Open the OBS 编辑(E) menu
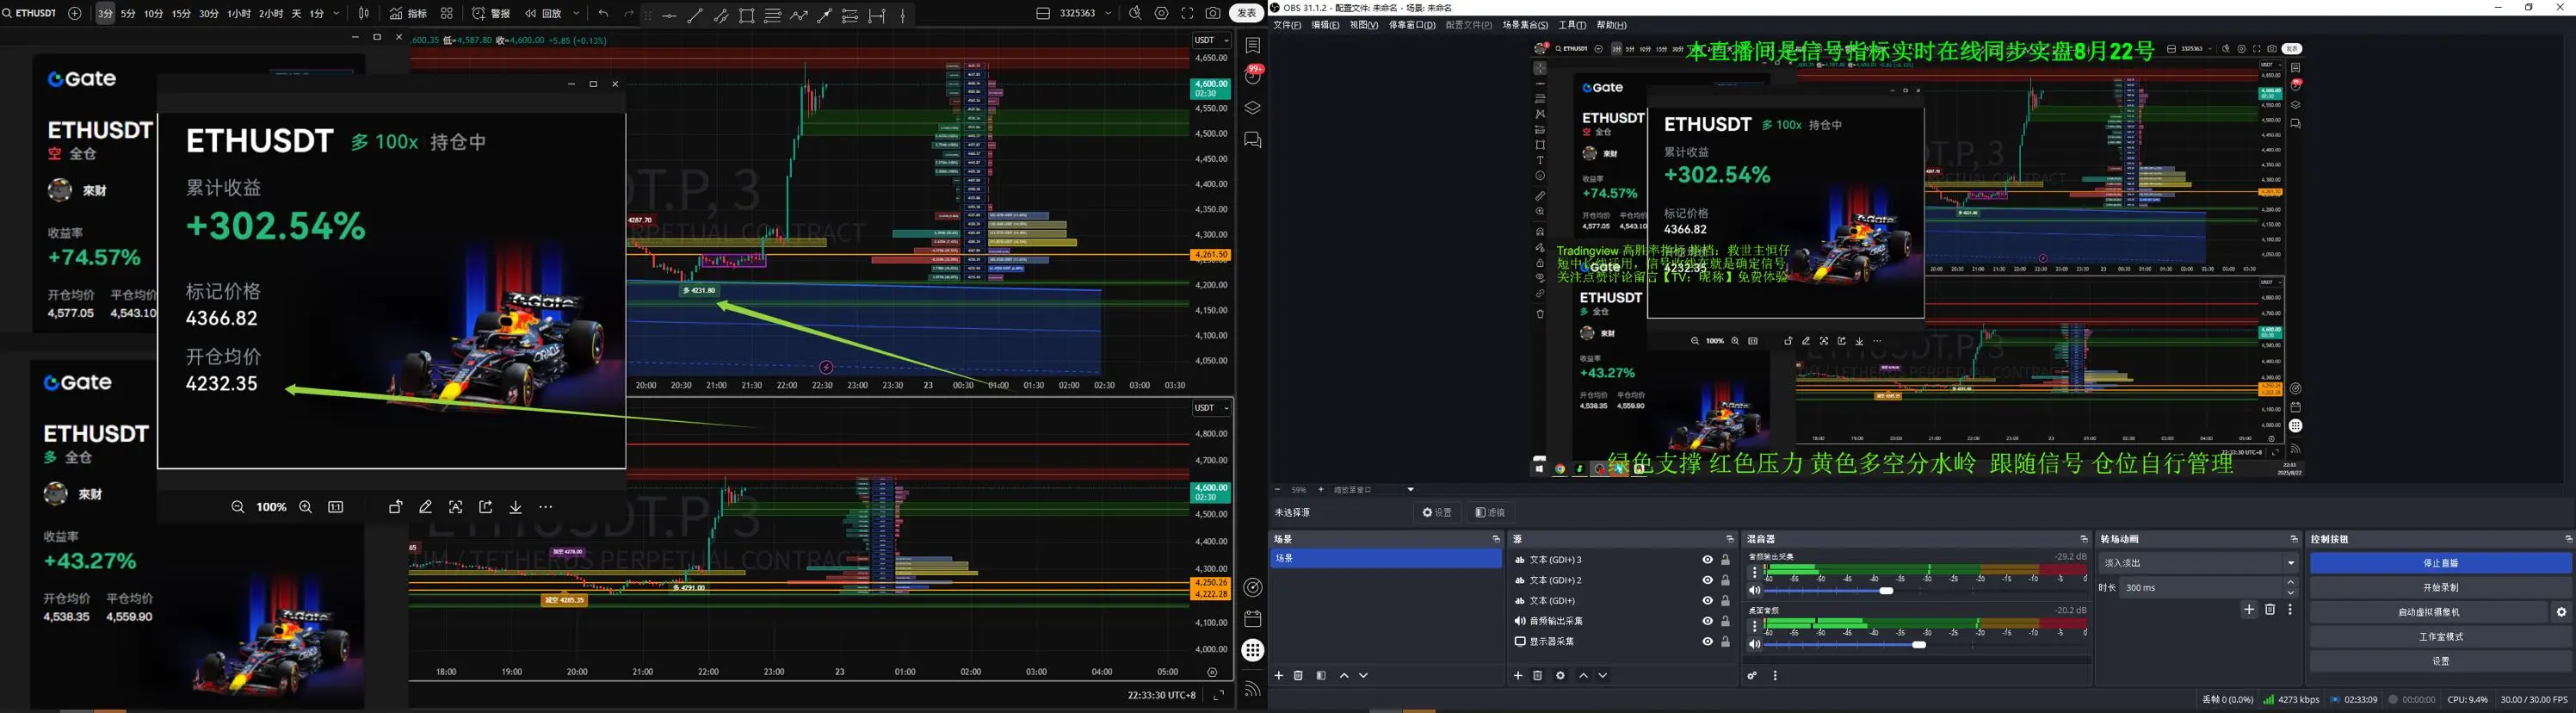The image size is (2576, 713). pyautogui.click(x=1325, y=25)
